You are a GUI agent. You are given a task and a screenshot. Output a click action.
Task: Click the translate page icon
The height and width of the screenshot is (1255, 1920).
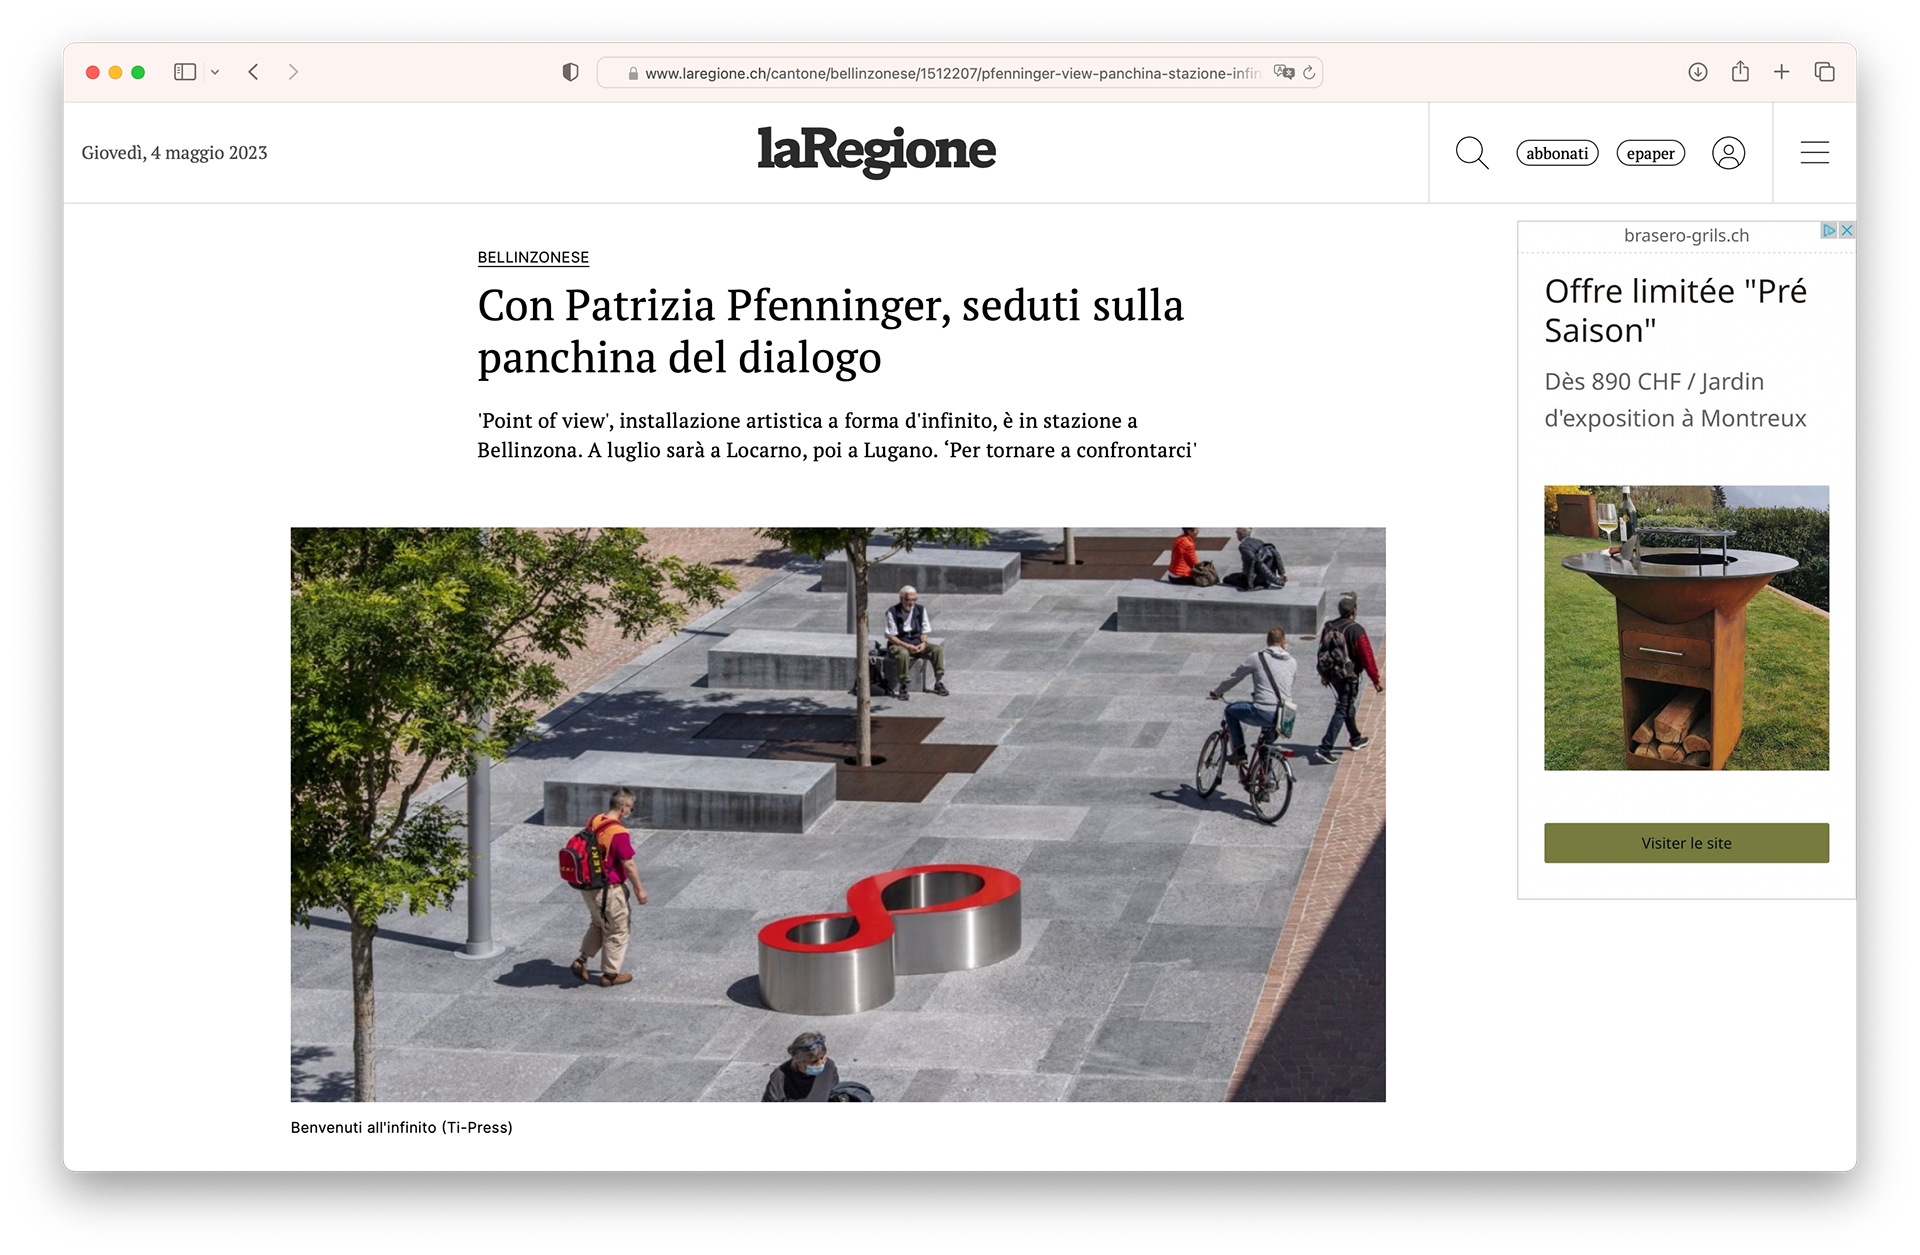(1284, 72)
